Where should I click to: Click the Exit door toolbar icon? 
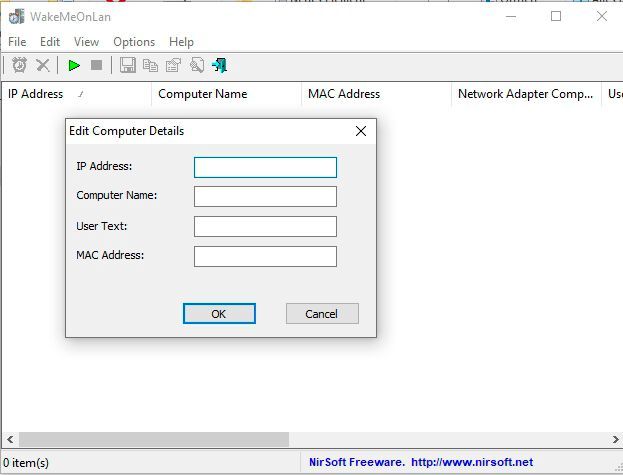tap(219, 65)
